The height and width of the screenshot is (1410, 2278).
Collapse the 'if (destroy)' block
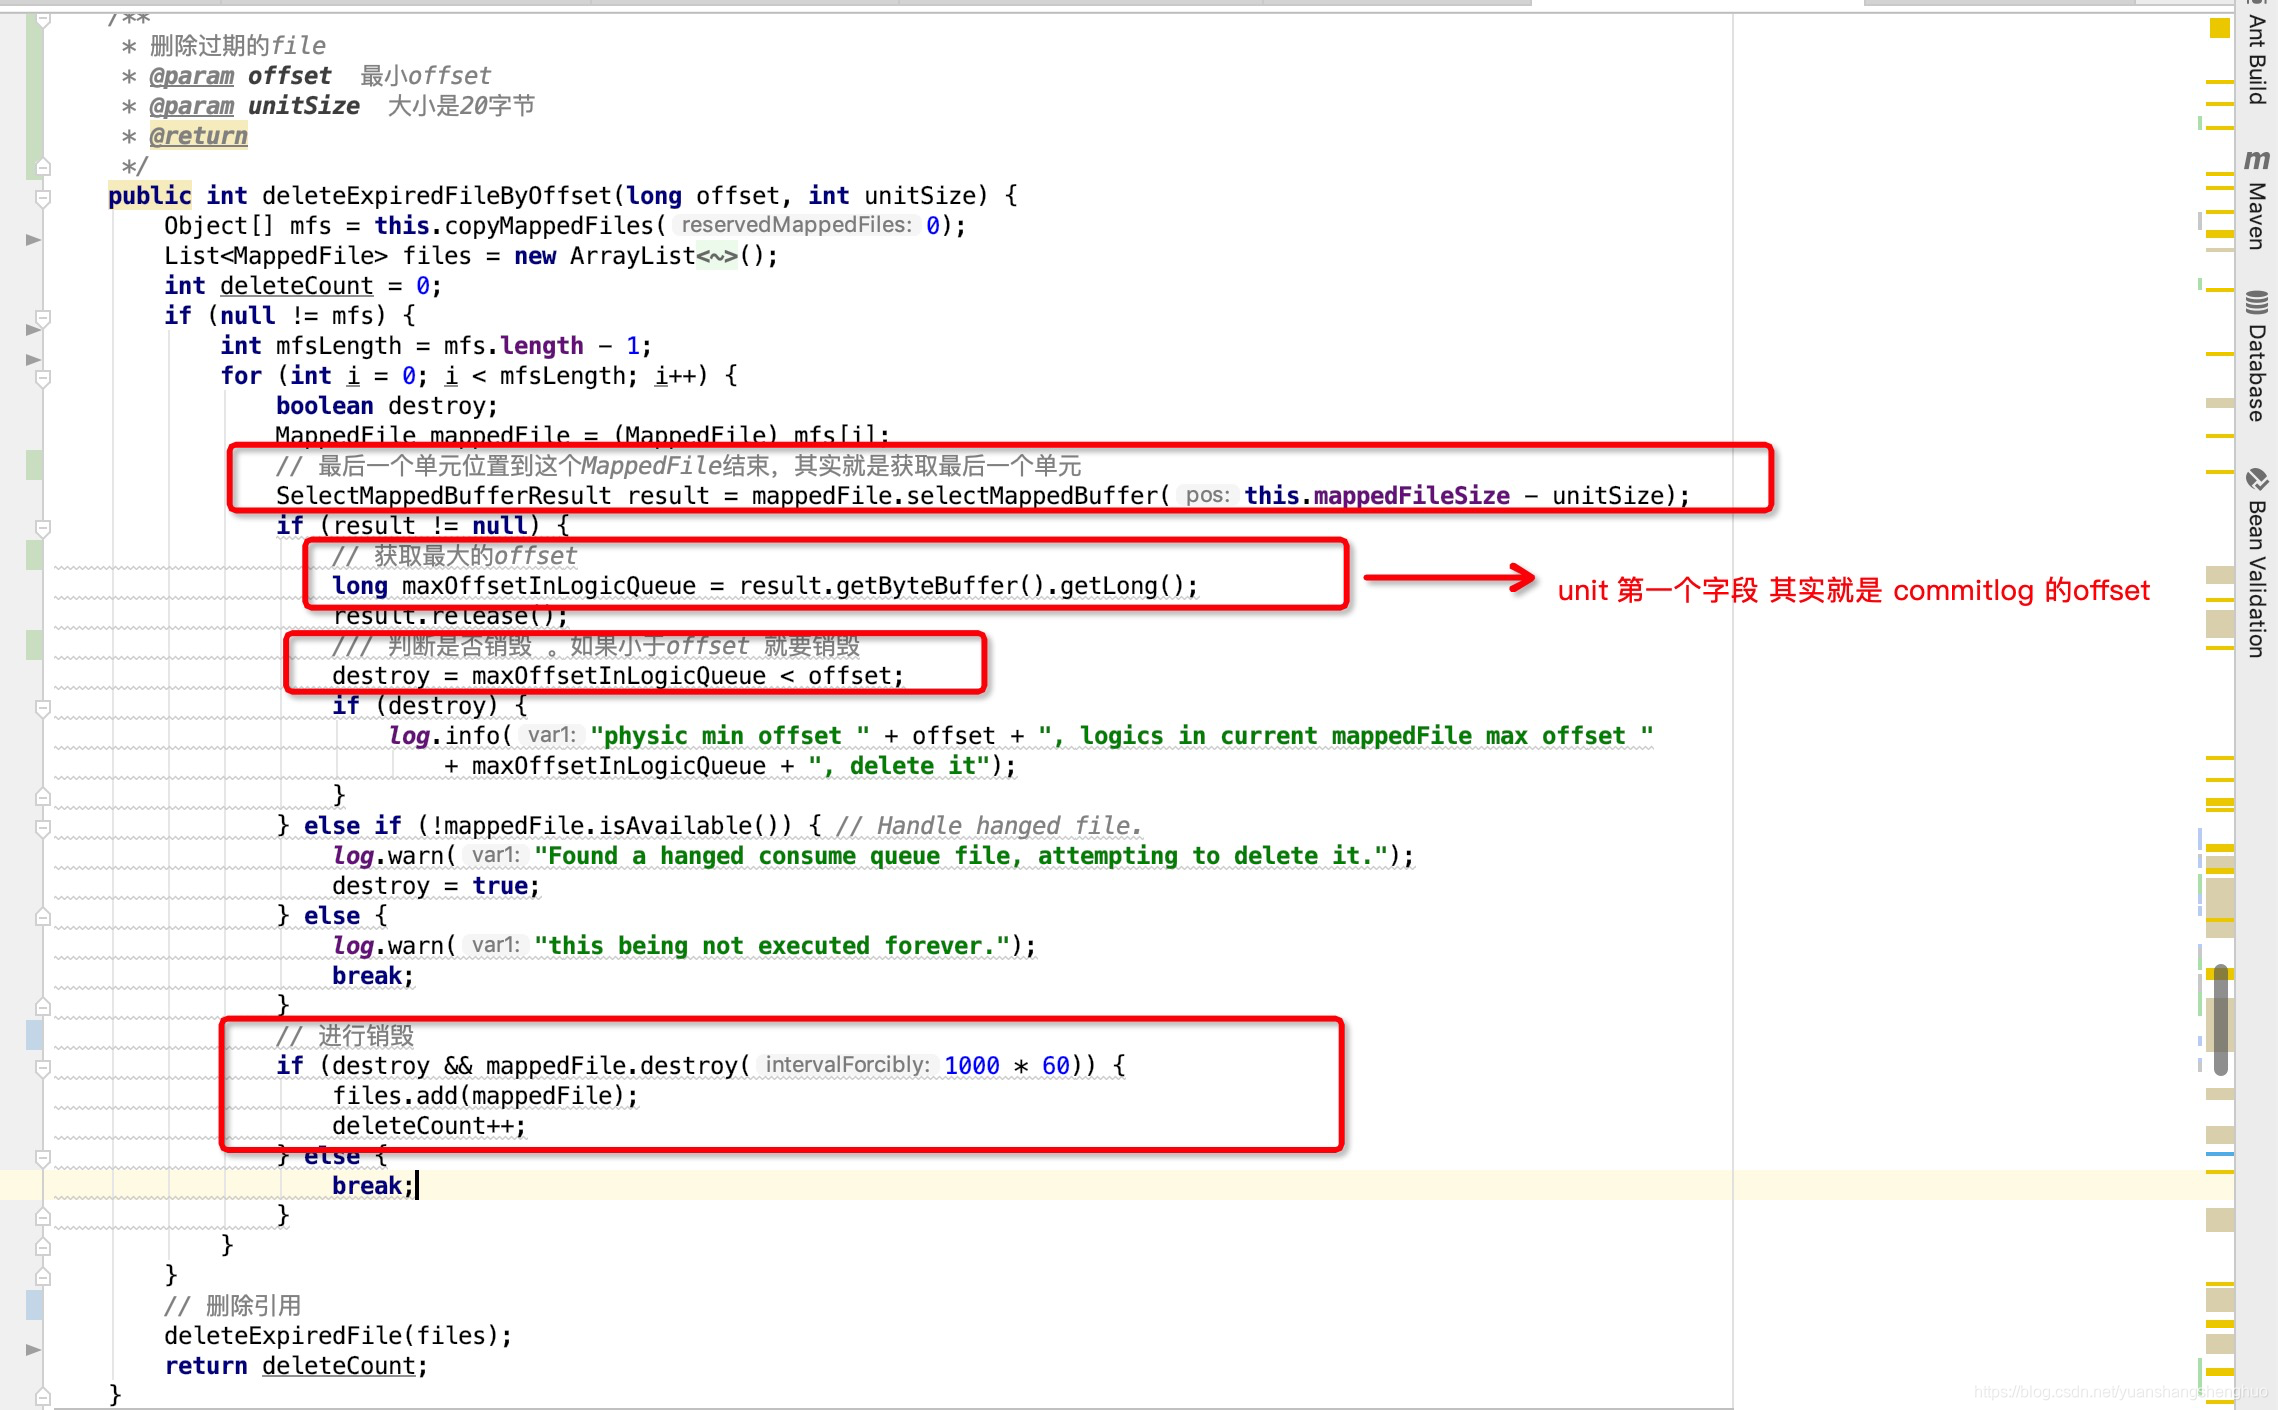click(43, 707)
